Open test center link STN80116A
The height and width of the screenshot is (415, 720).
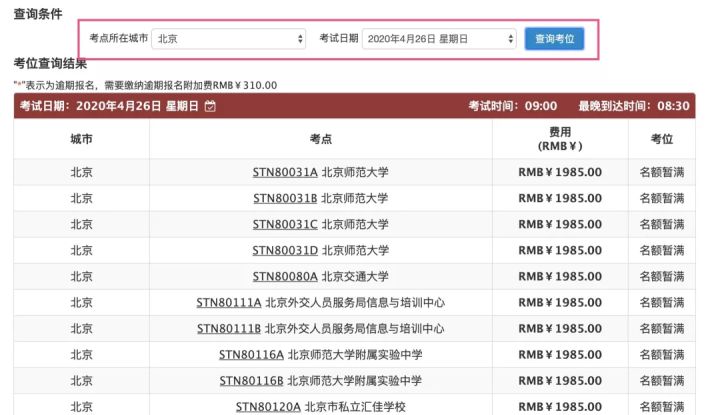coord(251,355)
